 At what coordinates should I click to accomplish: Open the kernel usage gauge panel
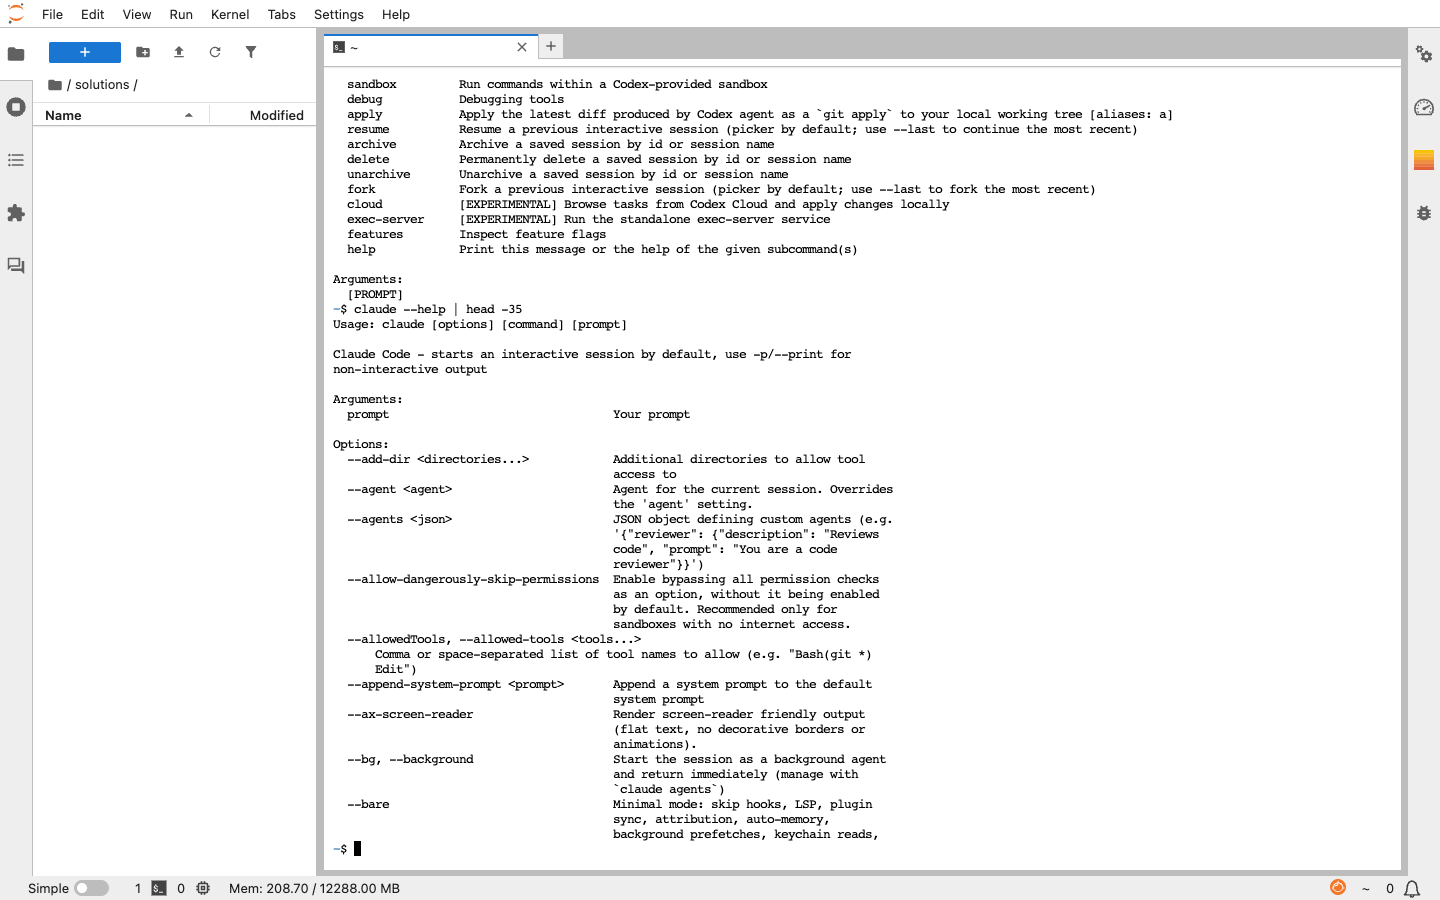point(1424,107)
